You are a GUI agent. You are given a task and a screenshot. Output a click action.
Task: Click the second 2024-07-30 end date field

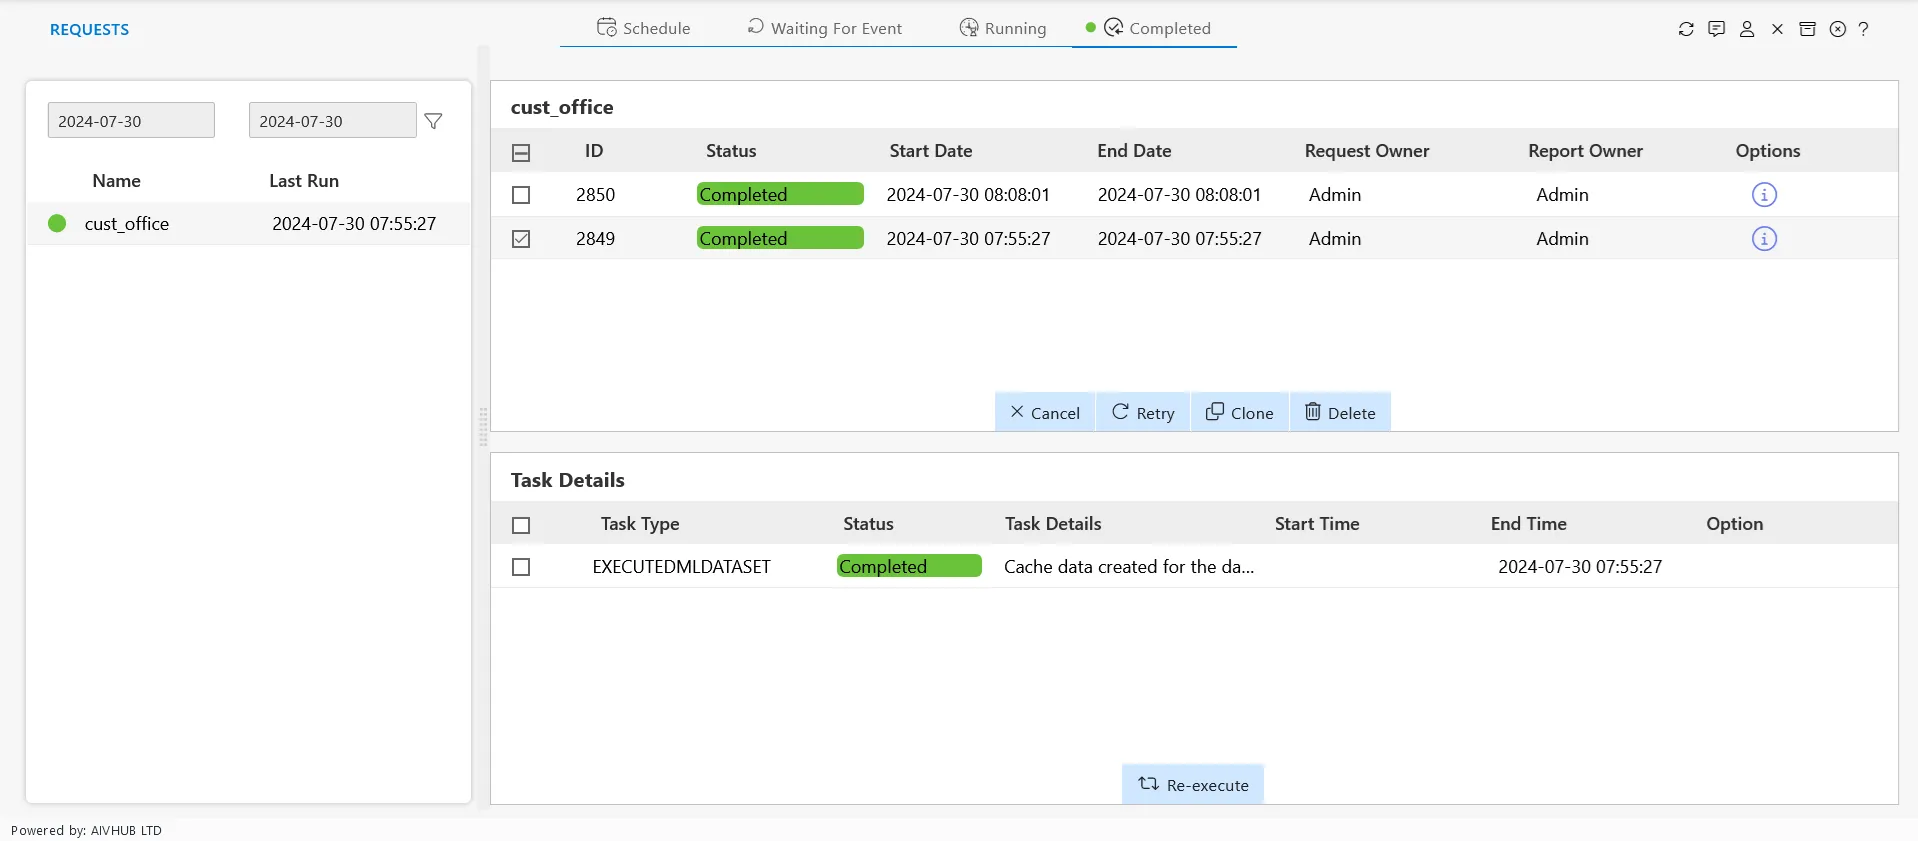pos(332,120)
